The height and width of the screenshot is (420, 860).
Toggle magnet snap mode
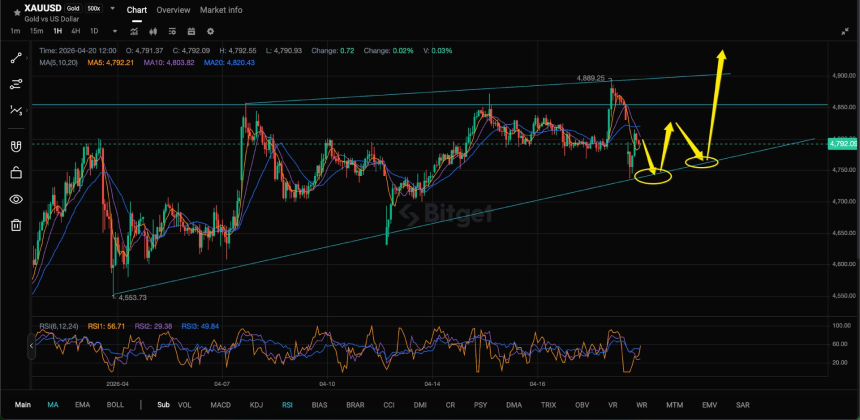16,146
